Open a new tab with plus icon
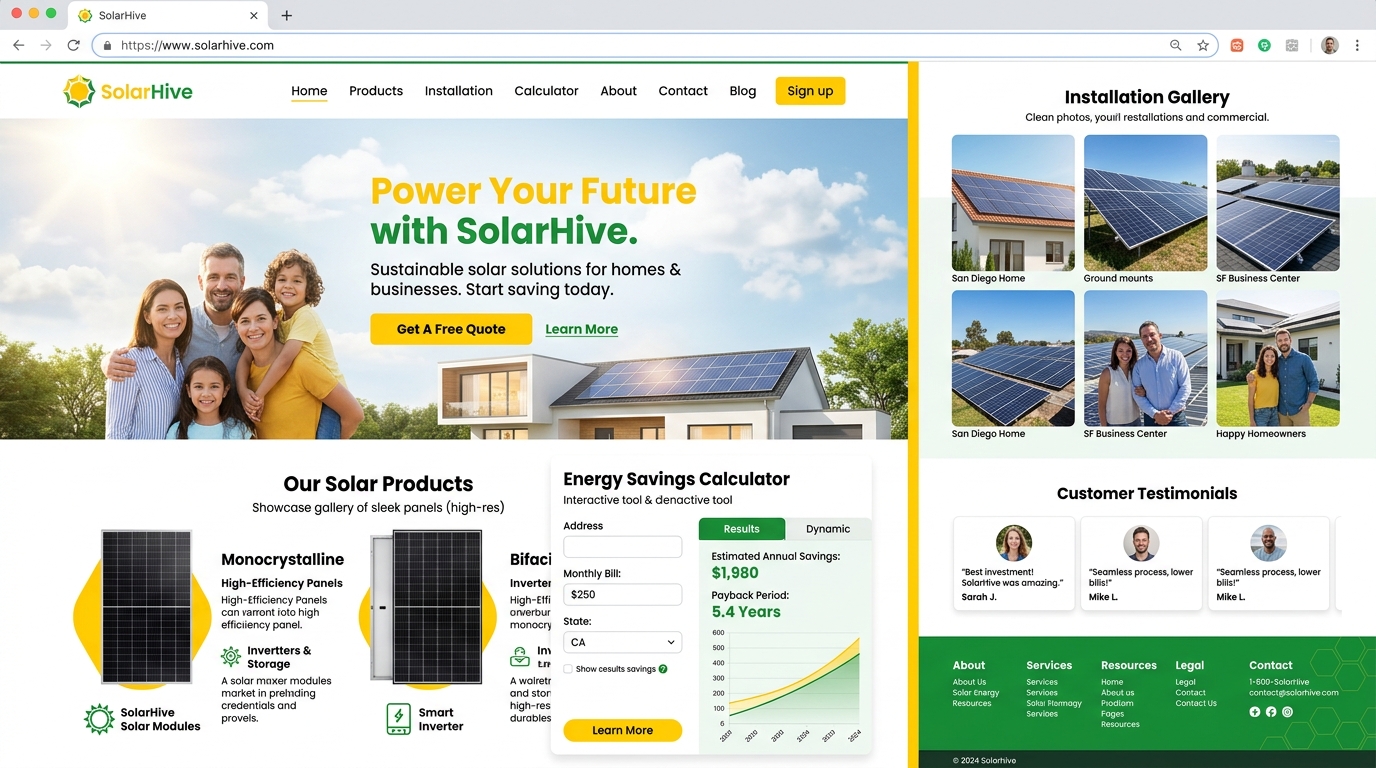This screenshot has height=768, width=1376. click(287, 15)
